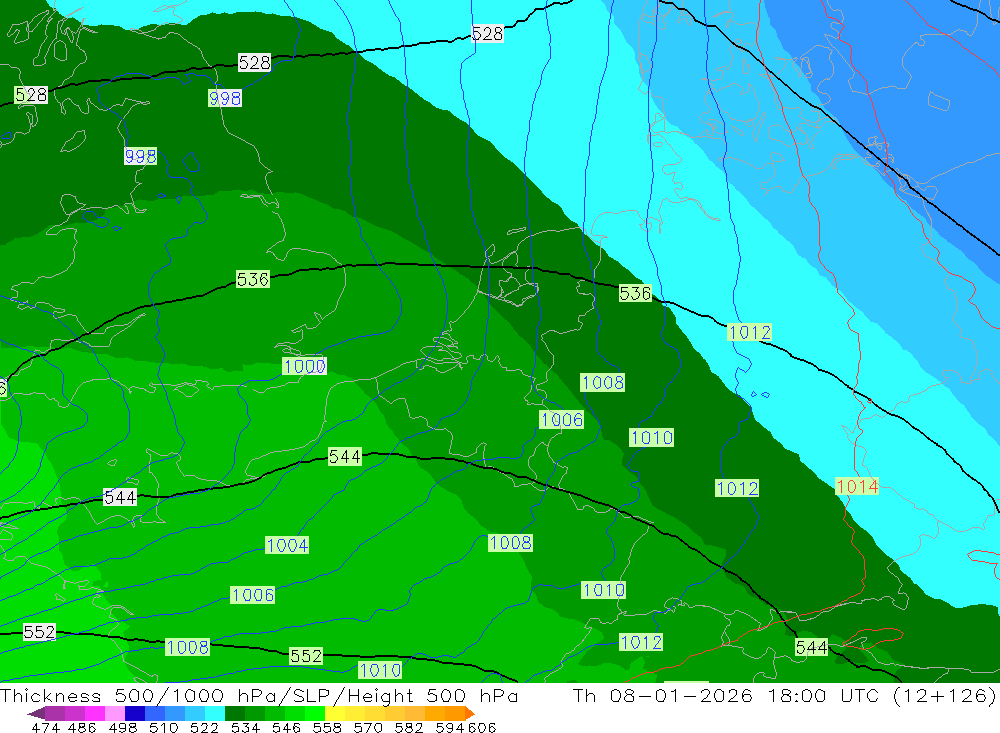1000x733 pixels.
Task: Click the 528 label with green background
Action: pyautogui.click(x=31, y=95)
